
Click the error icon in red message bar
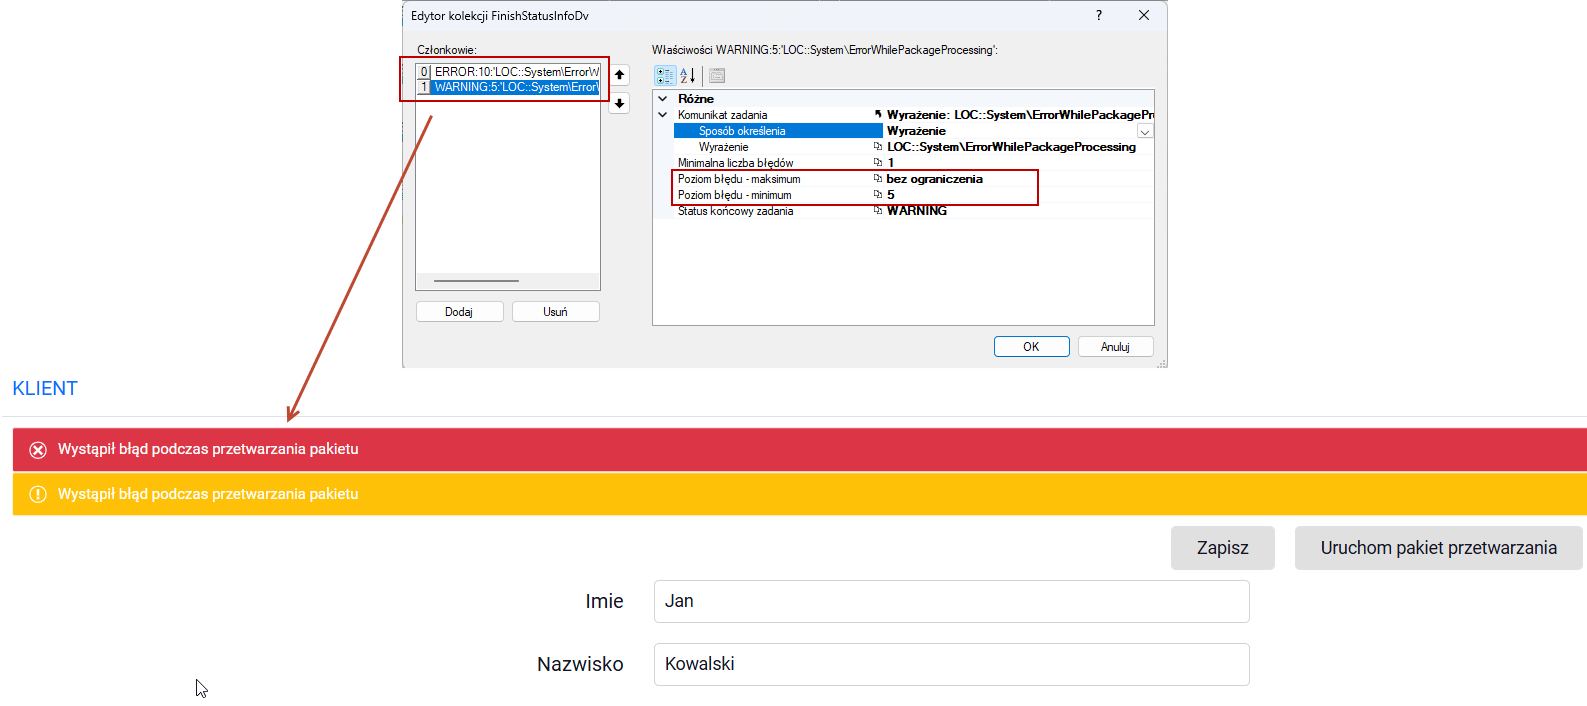pos(38,450)
